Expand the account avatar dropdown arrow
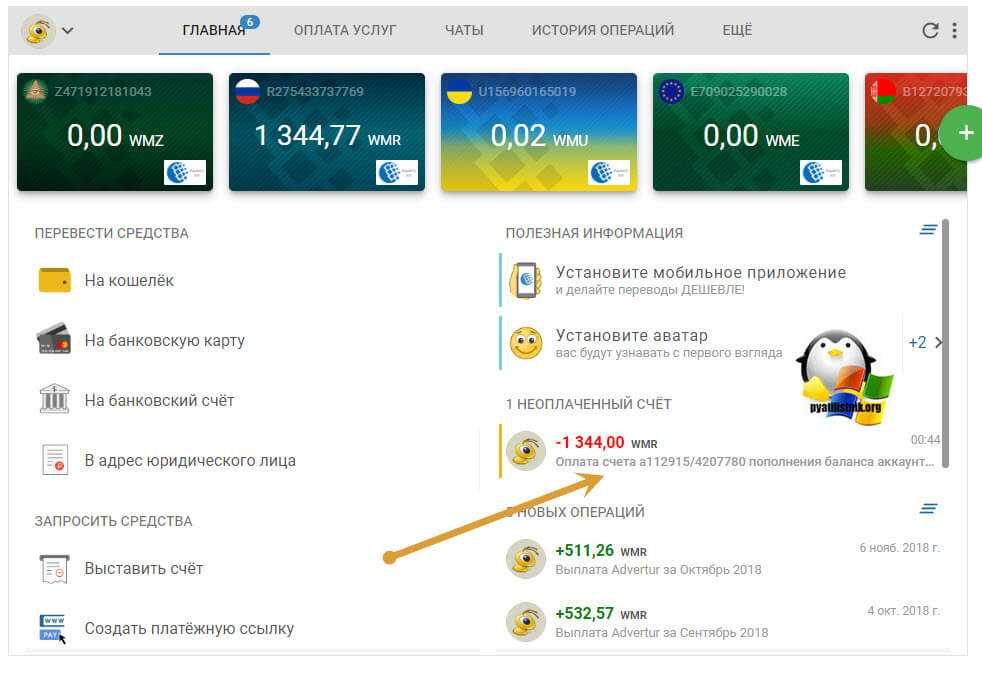 (x=68, y=30)
